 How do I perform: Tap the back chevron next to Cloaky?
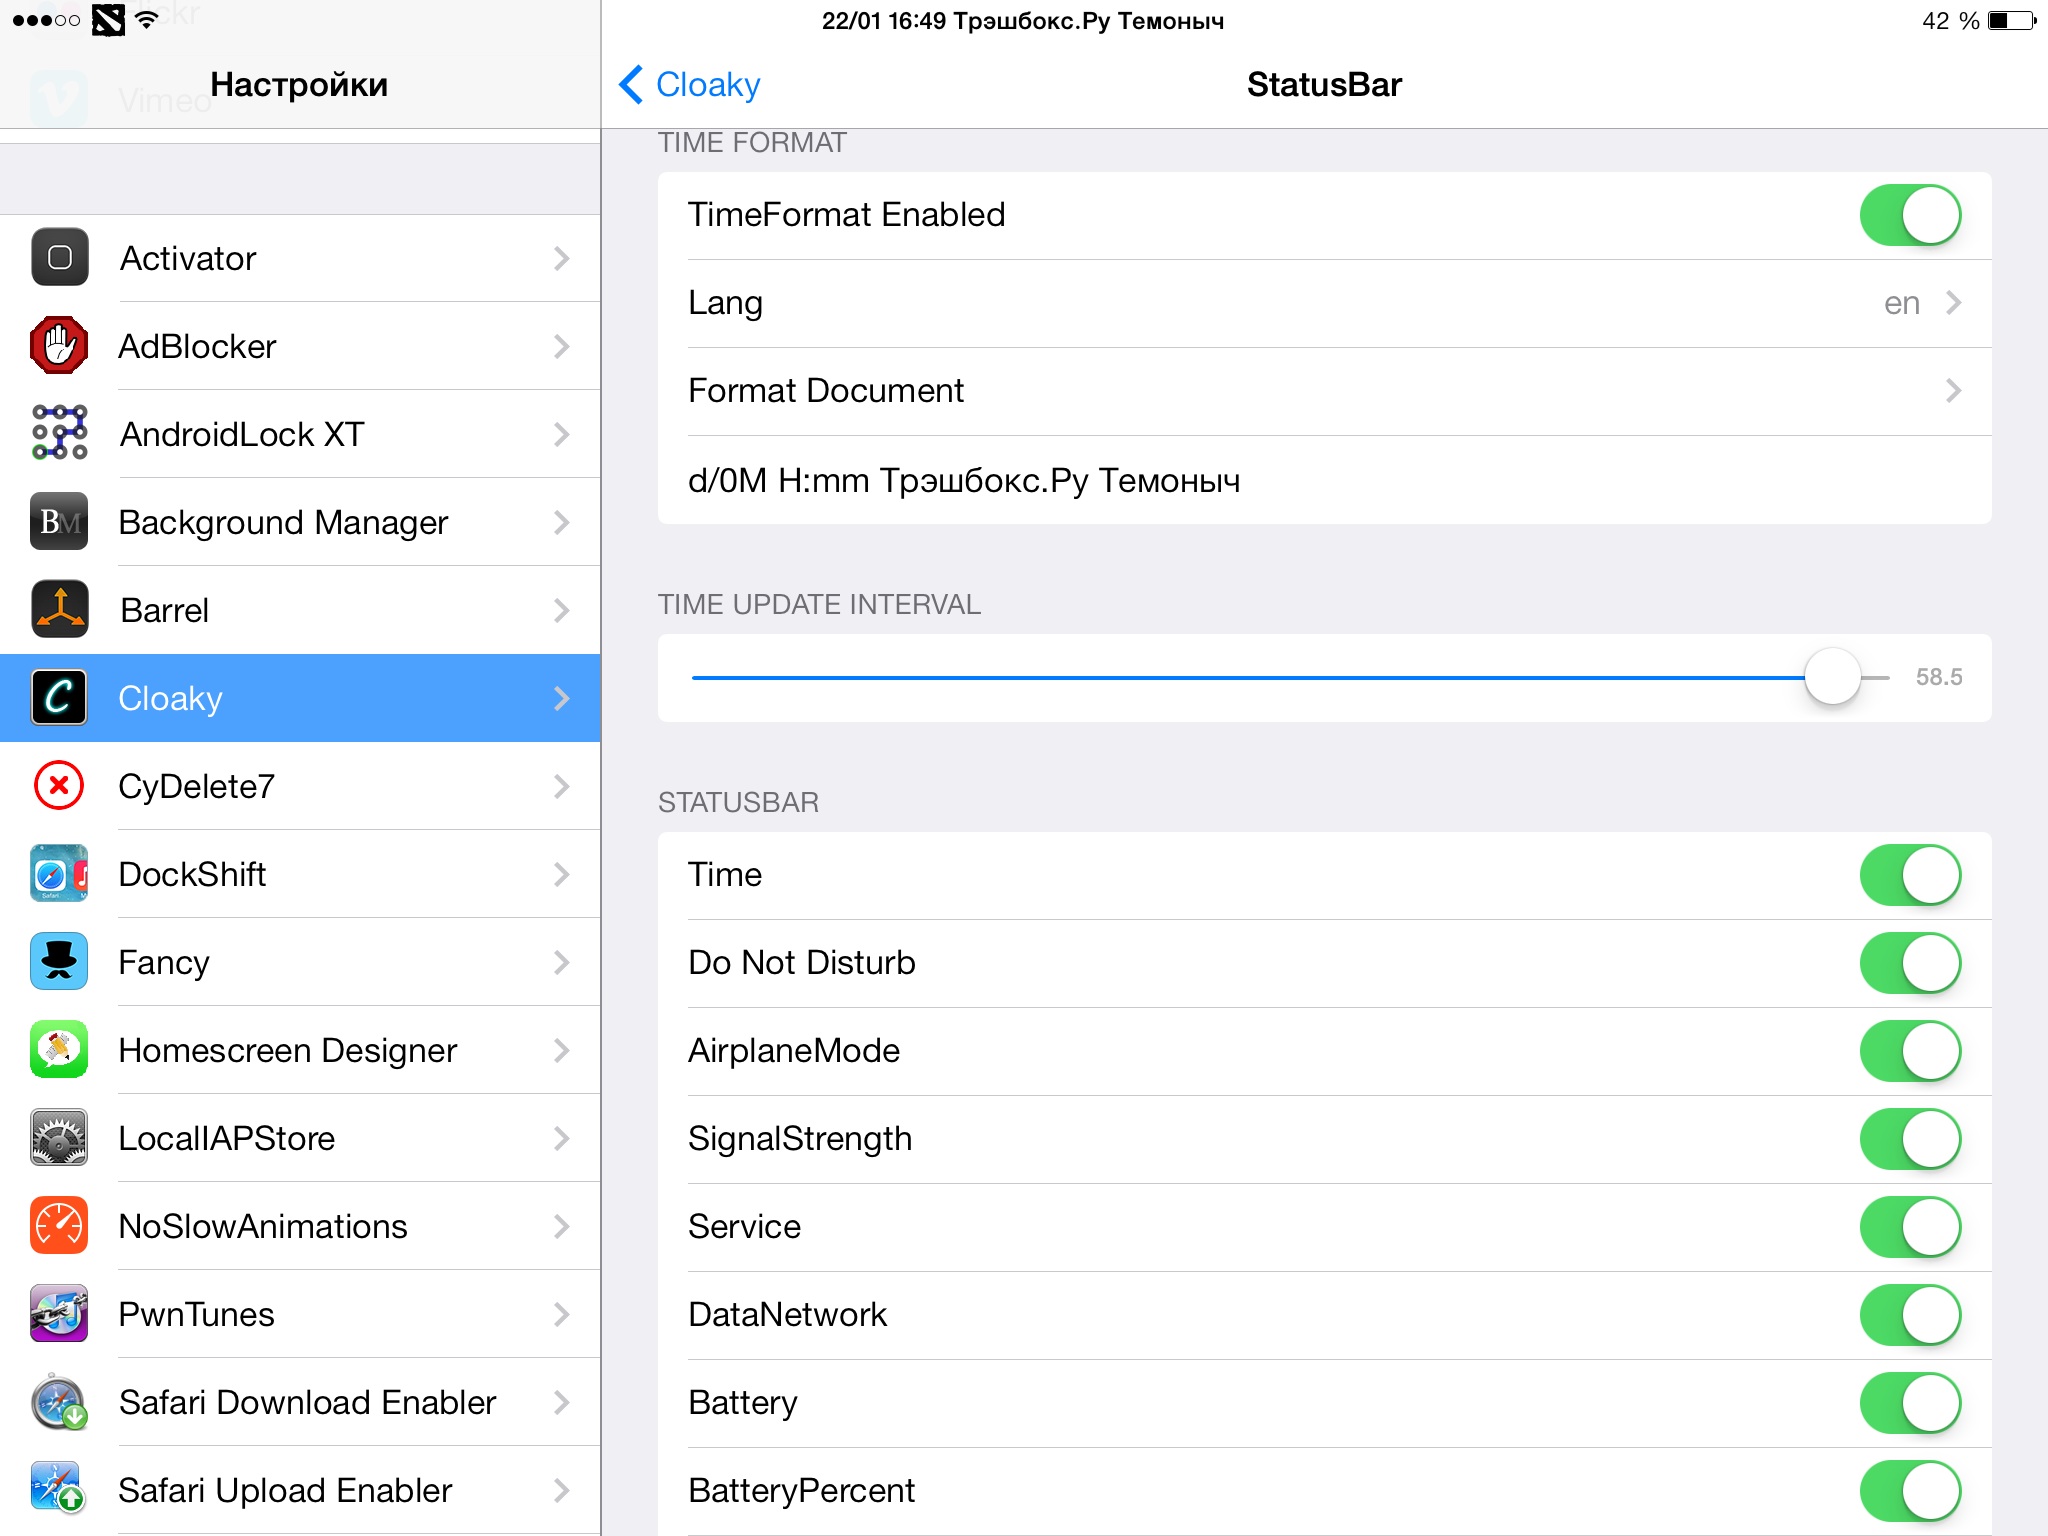(631, 85)
